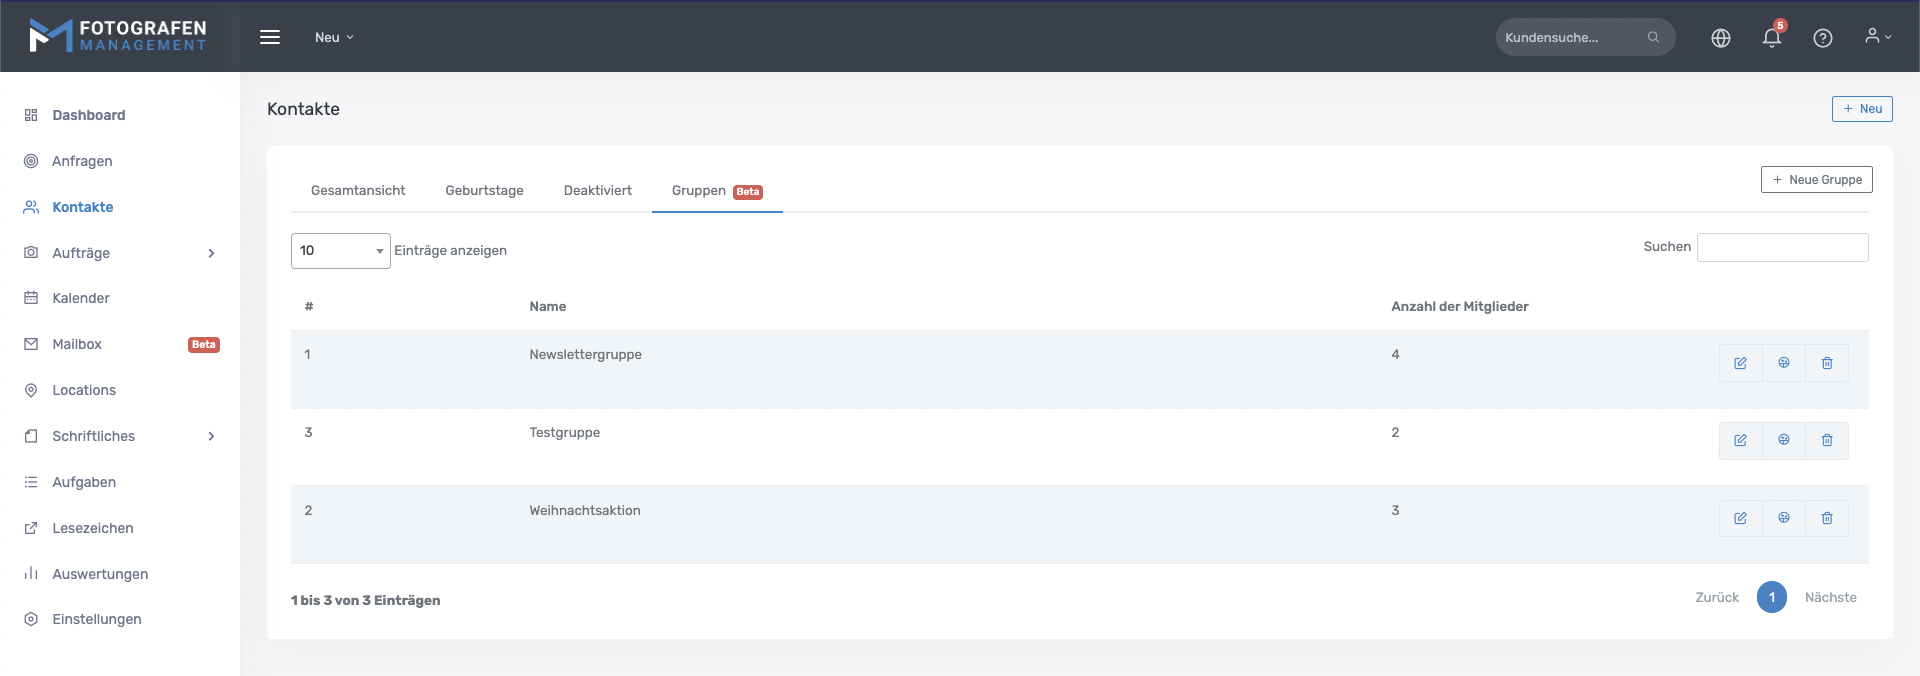Click the globe language icon
This screenshot has width=1920, height=676.
click(1720, 38)
